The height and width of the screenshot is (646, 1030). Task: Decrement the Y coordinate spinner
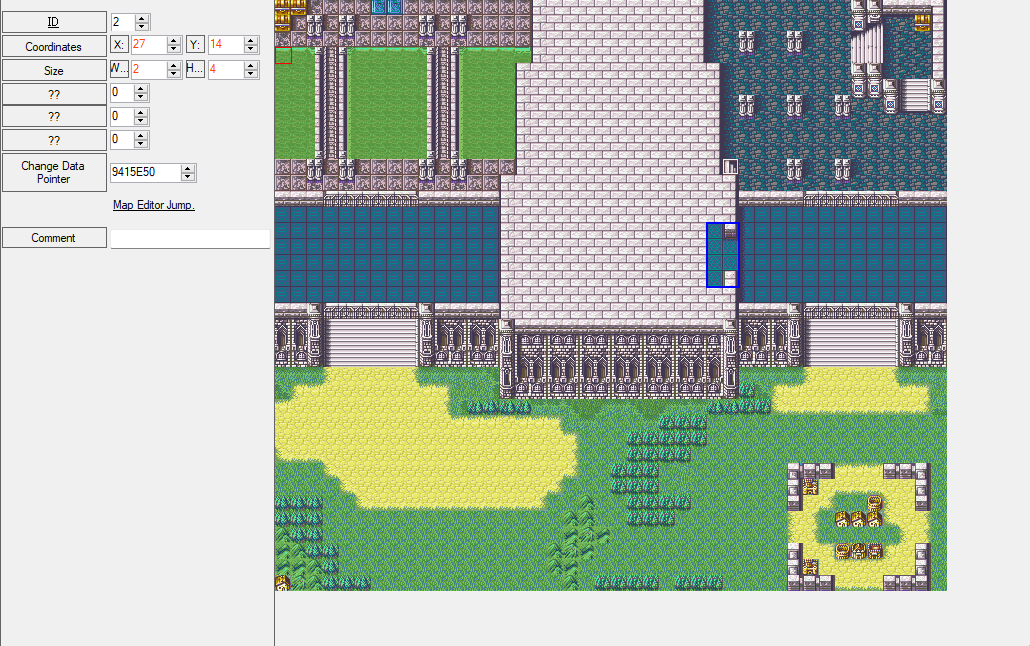(250, 49)
